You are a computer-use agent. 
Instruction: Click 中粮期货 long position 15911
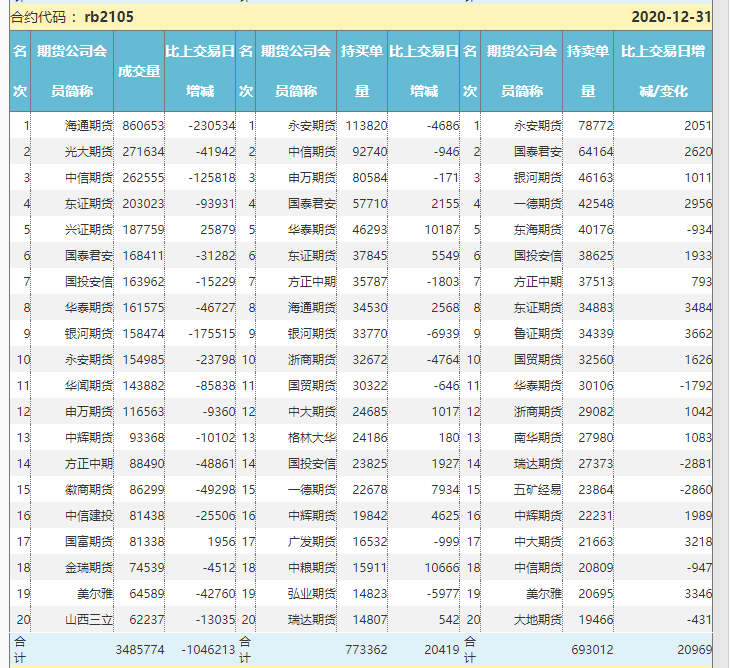click(370, 568)
